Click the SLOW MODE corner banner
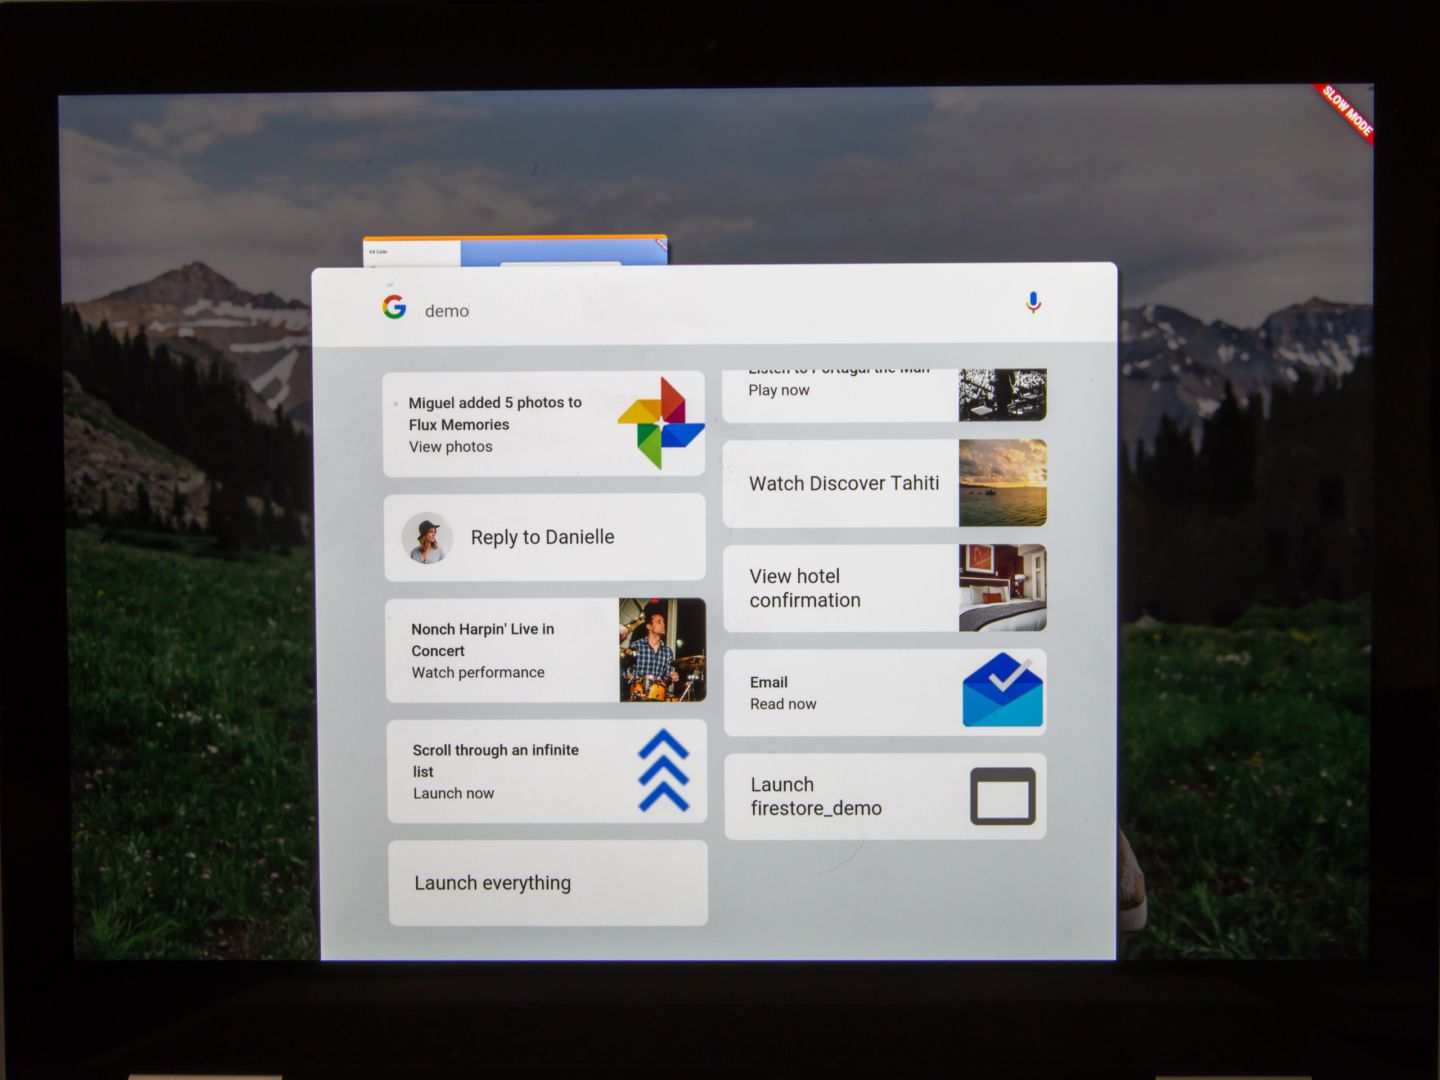Viewport: 1440px width, 1080px height. [x=1347, y=112]
